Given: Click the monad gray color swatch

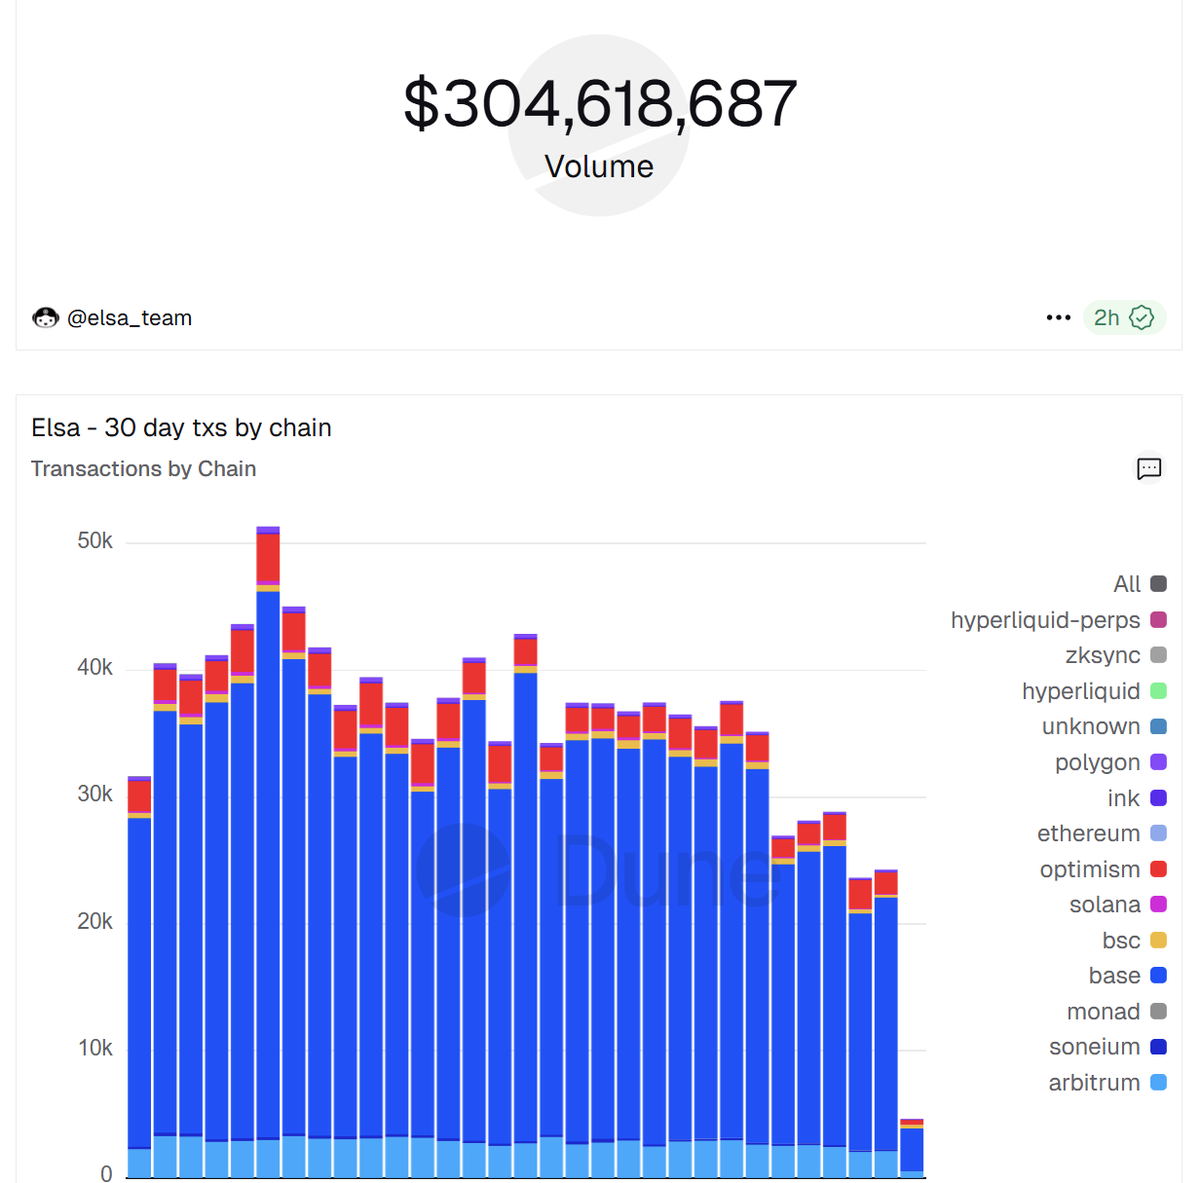Looking at the screenshot, I should 1158,1011.
